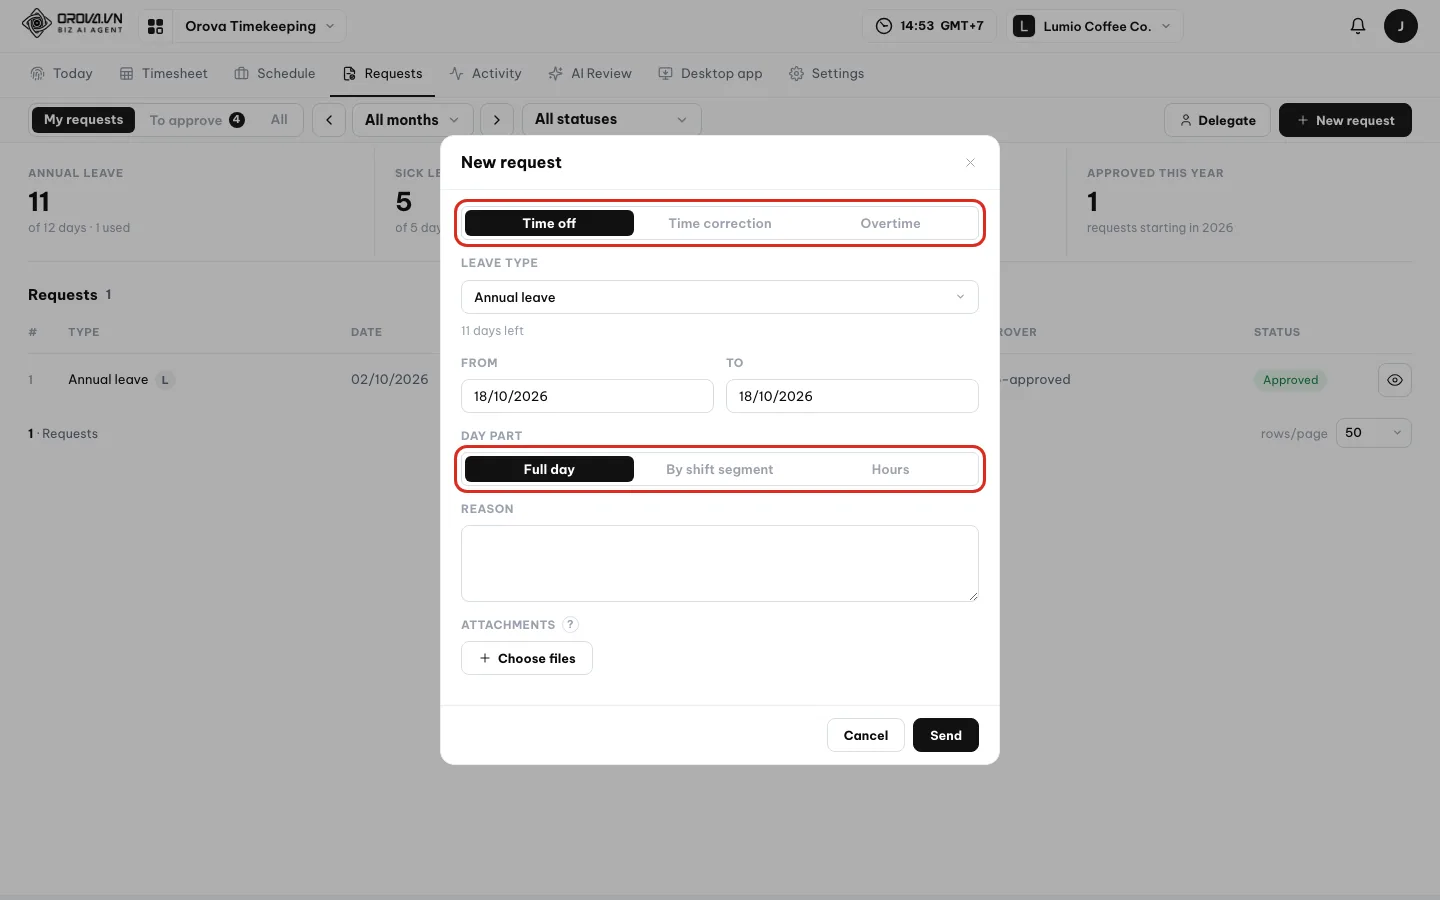Screen dimensions: 1440x900
Task: Click the Orova.vn logo
Action: tap(73, 23)
